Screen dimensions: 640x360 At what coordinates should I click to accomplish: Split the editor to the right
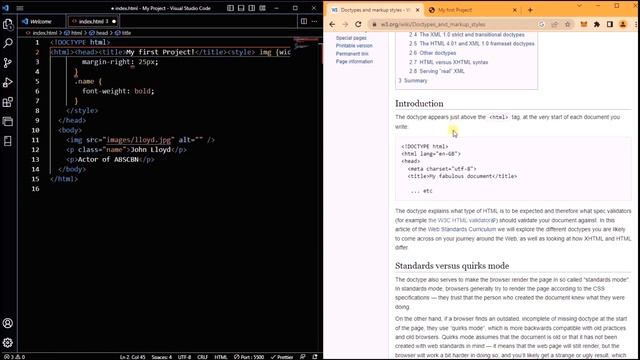[304, 21]
